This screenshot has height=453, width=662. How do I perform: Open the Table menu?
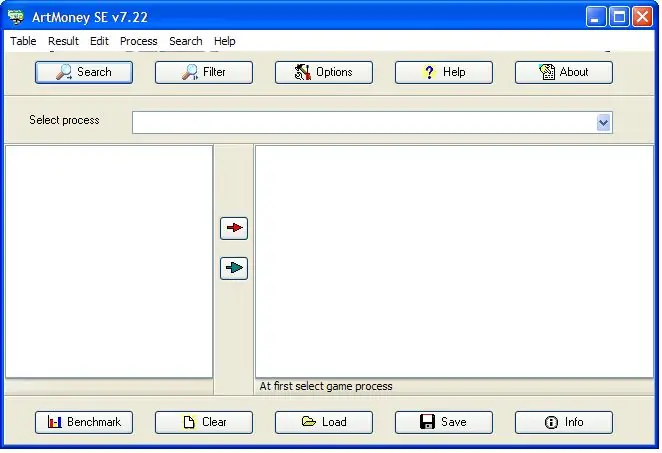pyautogui.click(x=23, y=41)
